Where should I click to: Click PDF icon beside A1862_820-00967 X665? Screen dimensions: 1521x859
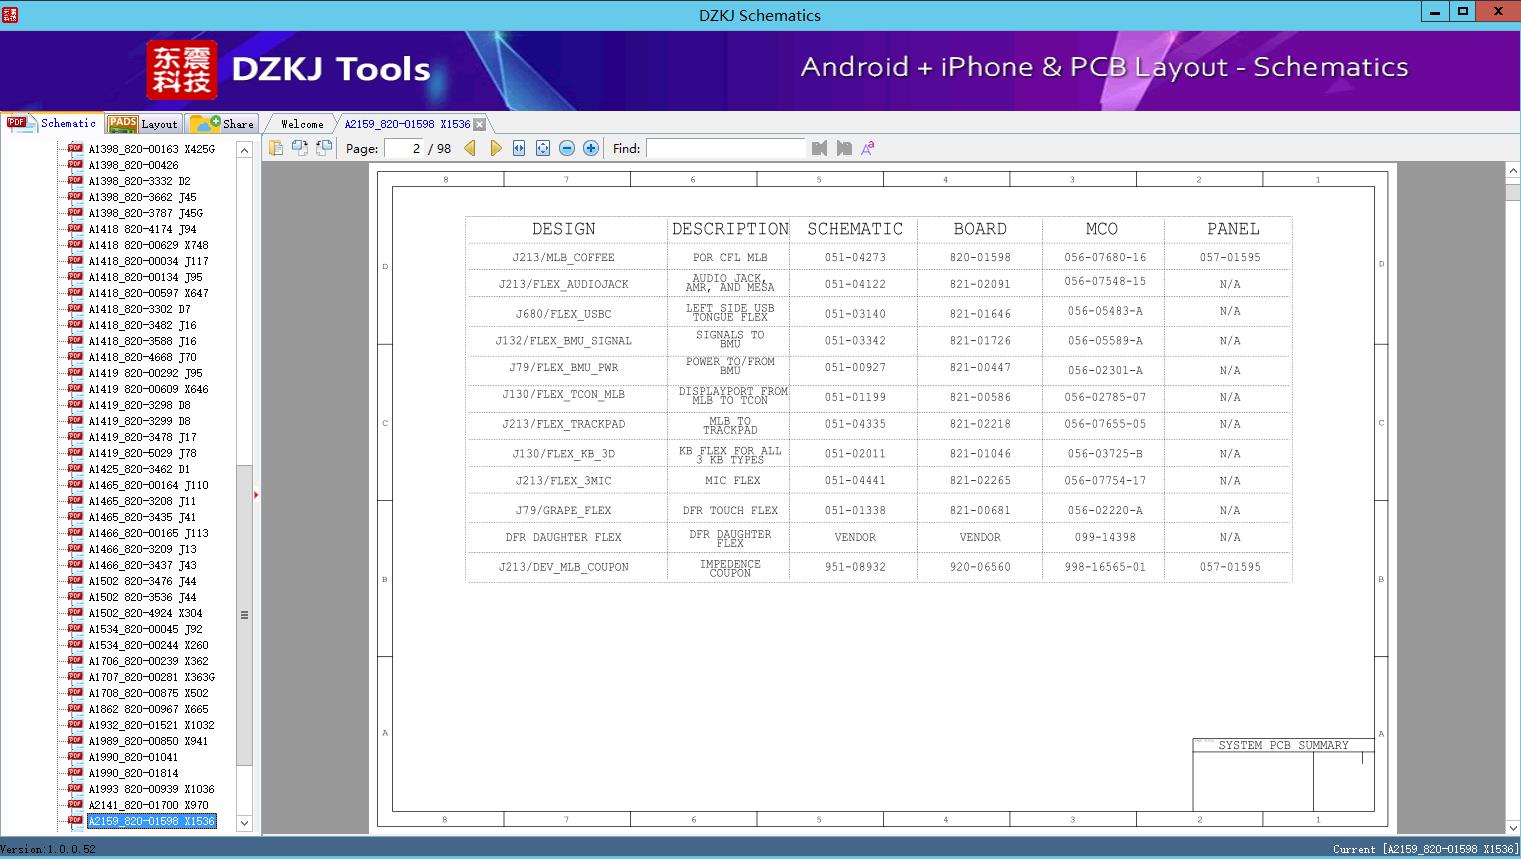(75, 708)
